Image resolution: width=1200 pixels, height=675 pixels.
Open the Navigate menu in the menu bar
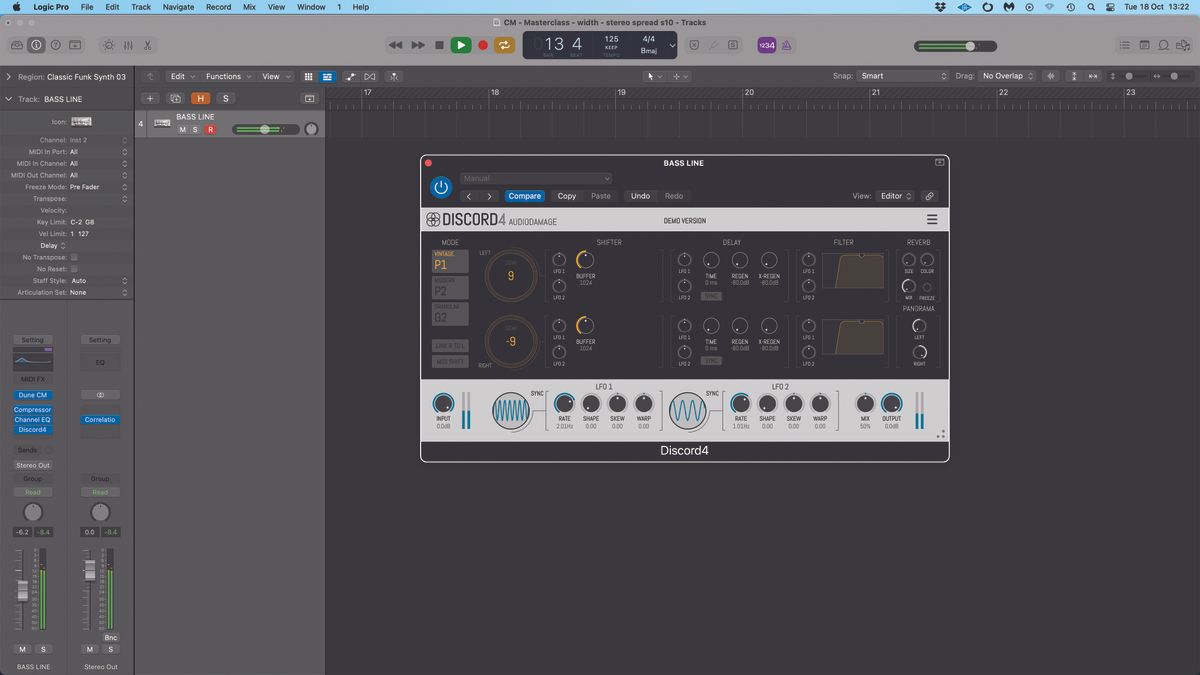point(177,7)
